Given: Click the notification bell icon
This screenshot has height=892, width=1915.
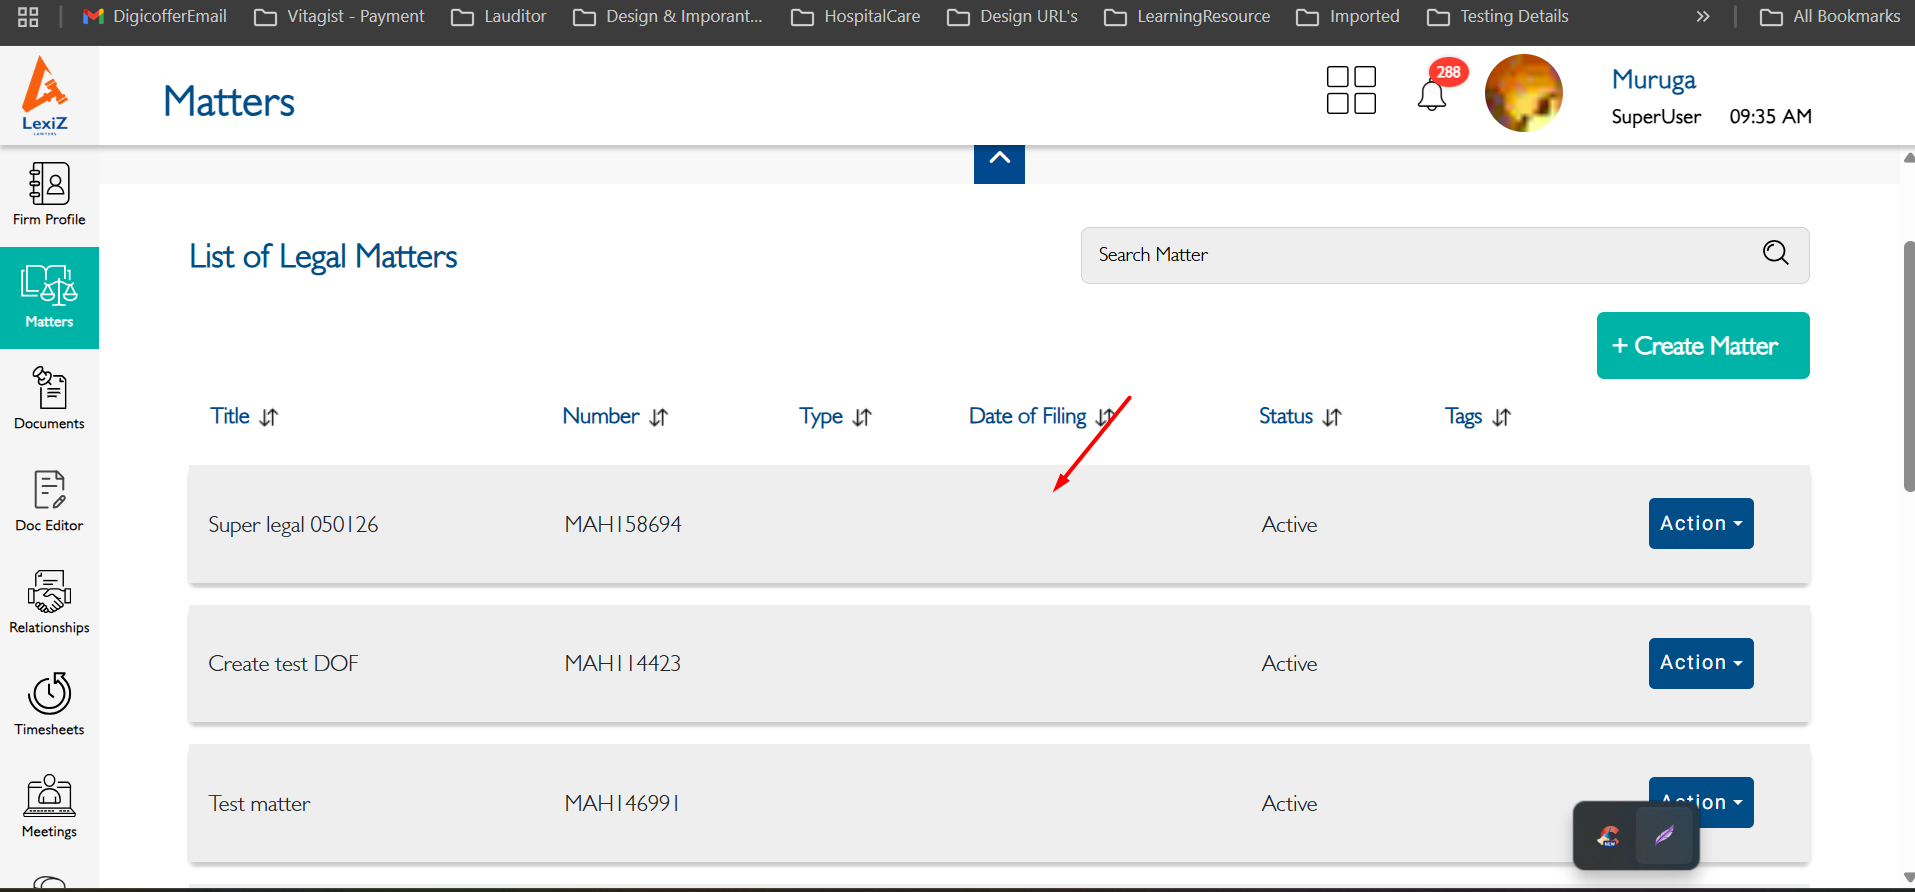Looking at the screenshot, I should point(1431,96).
